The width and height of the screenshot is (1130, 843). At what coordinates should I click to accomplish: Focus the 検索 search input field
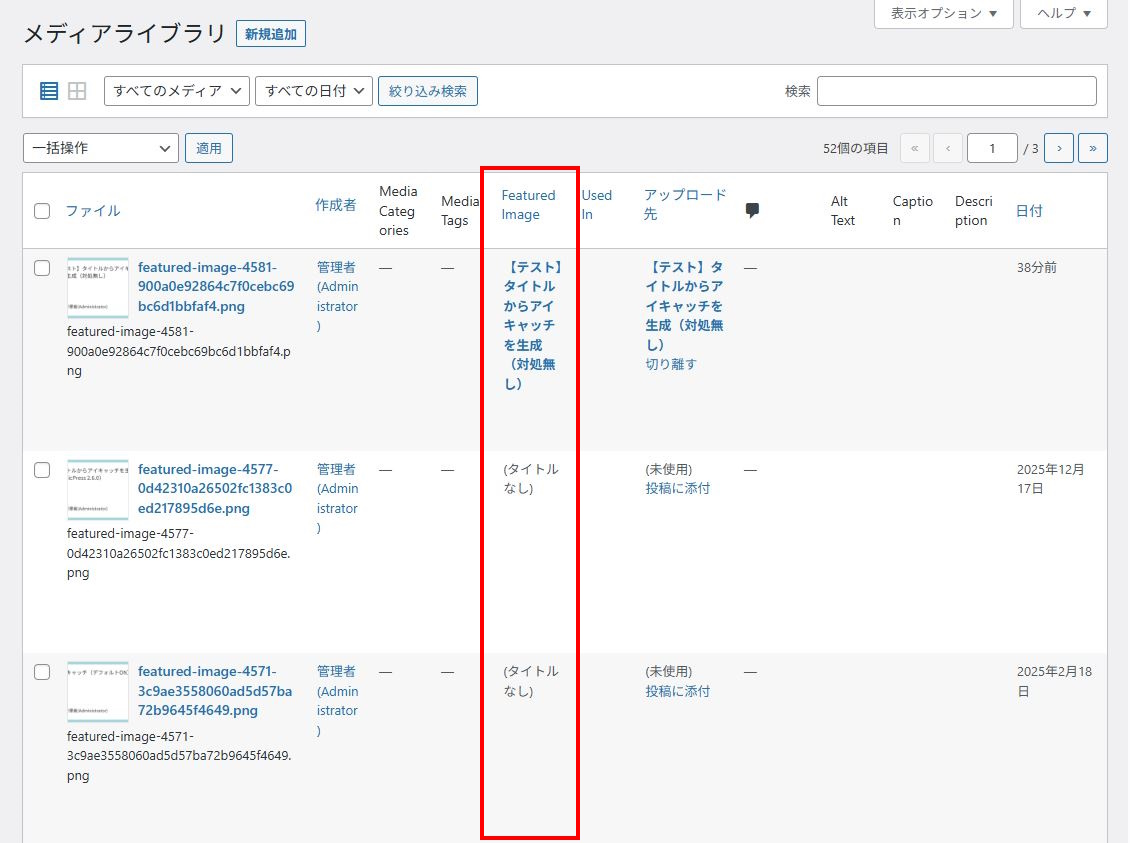(956, 91)
